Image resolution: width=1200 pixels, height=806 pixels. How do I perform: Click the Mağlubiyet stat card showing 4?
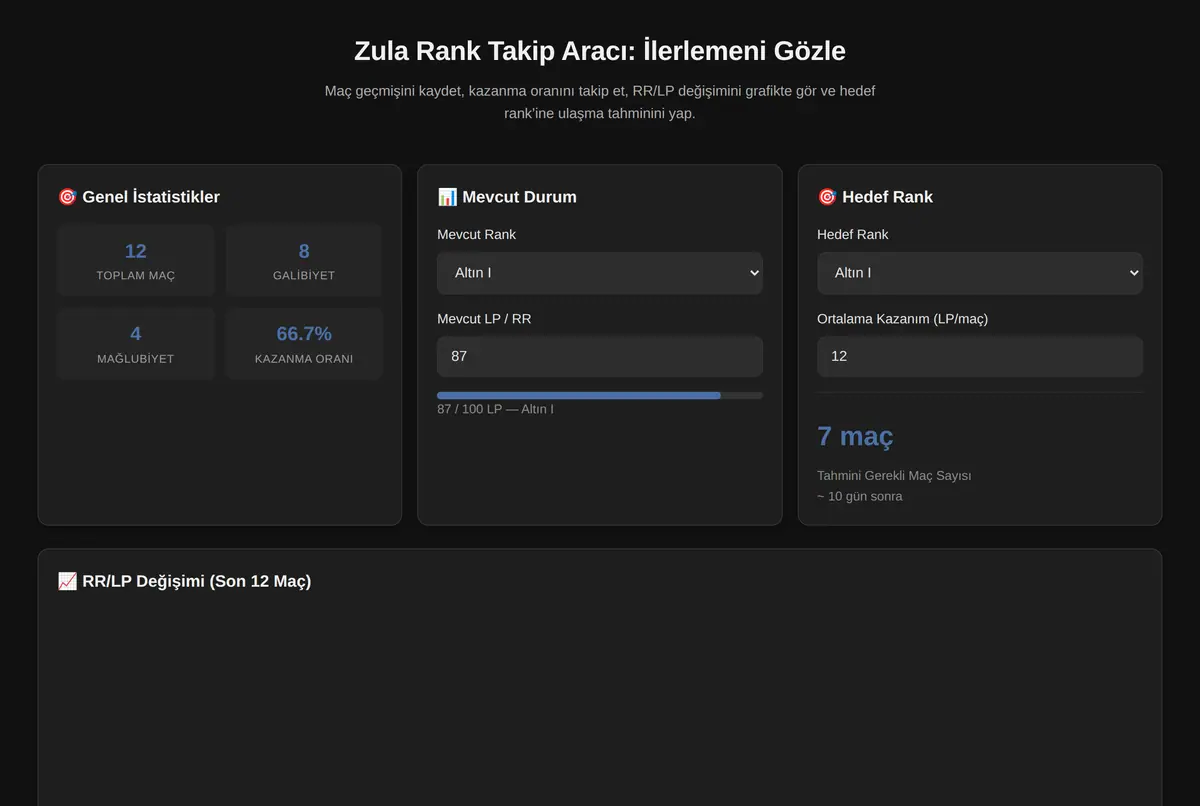coord(136,344)
